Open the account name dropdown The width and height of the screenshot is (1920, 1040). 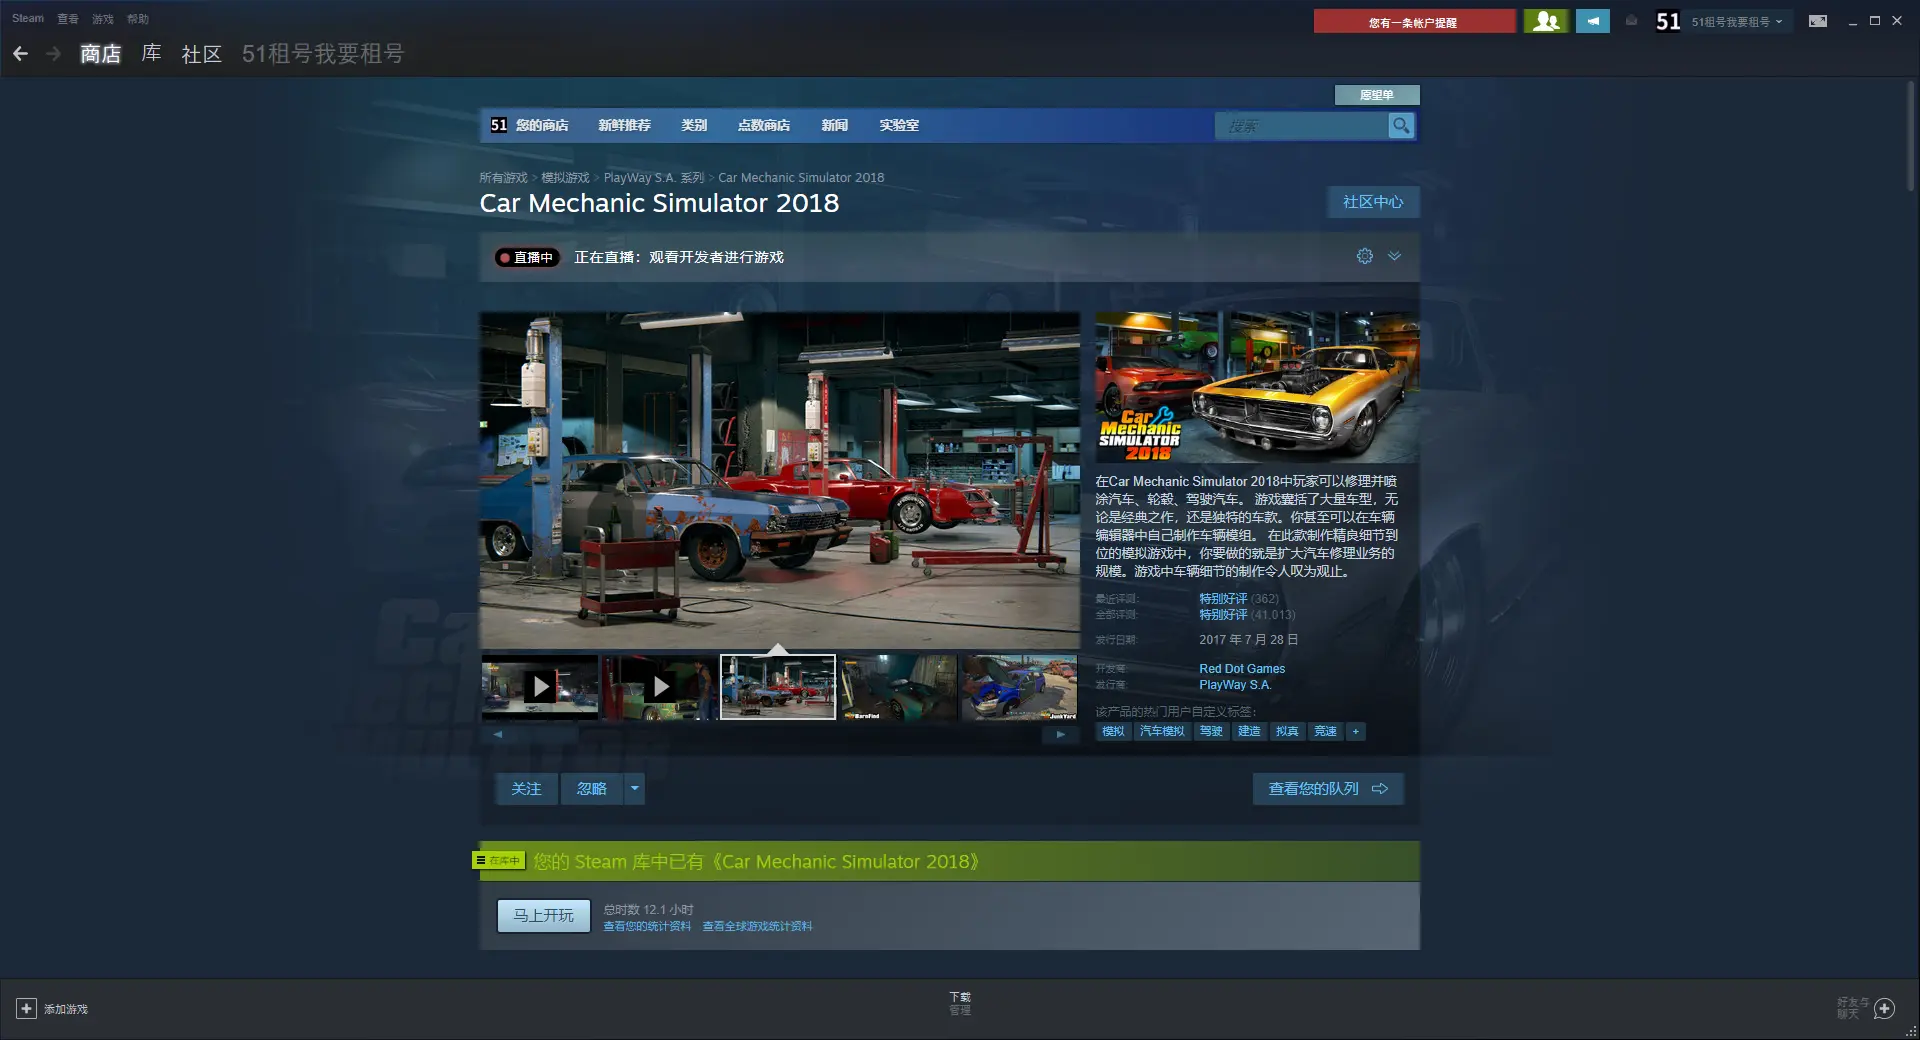click(1737, 22)
